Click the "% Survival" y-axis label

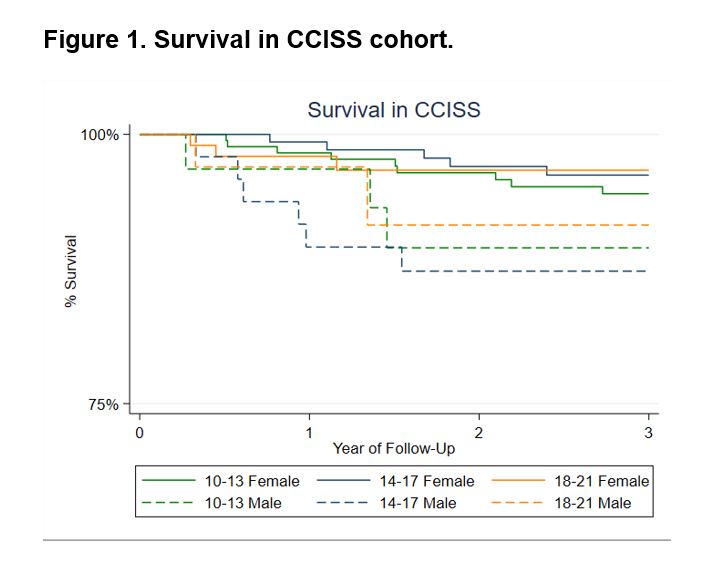coord(71,272)
